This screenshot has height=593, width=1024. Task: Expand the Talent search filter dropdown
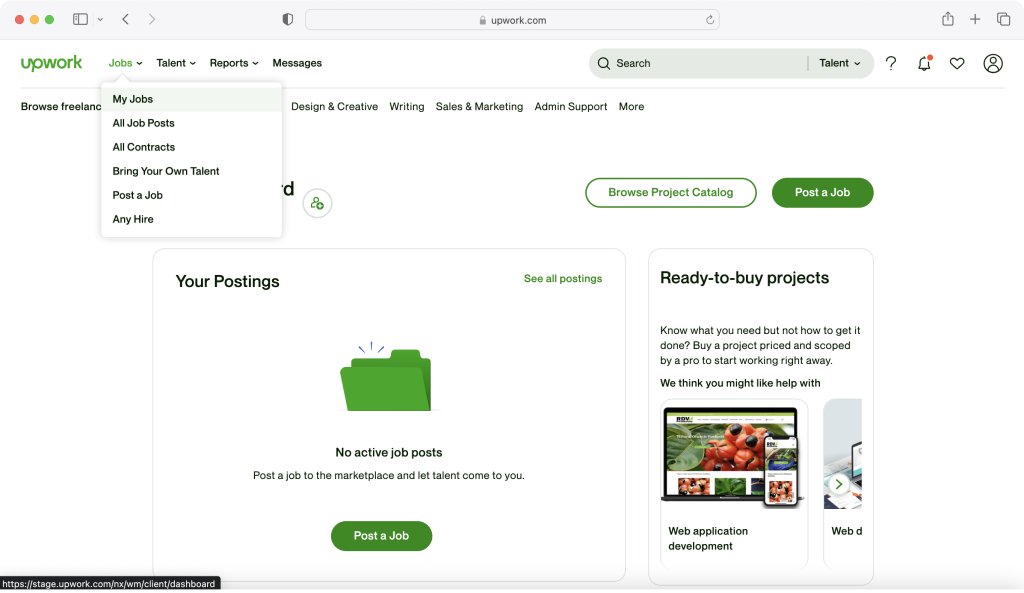840,63
